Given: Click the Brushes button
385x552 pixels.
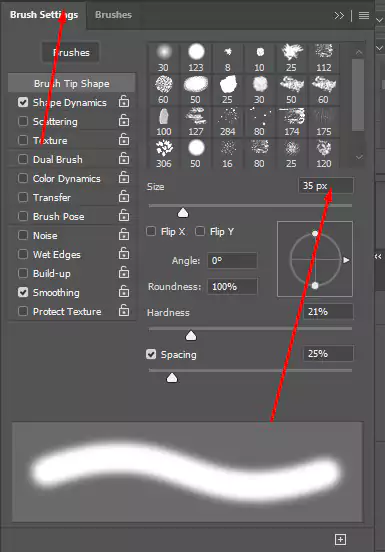Looking at the screenshot, I should tap(71, 52).
